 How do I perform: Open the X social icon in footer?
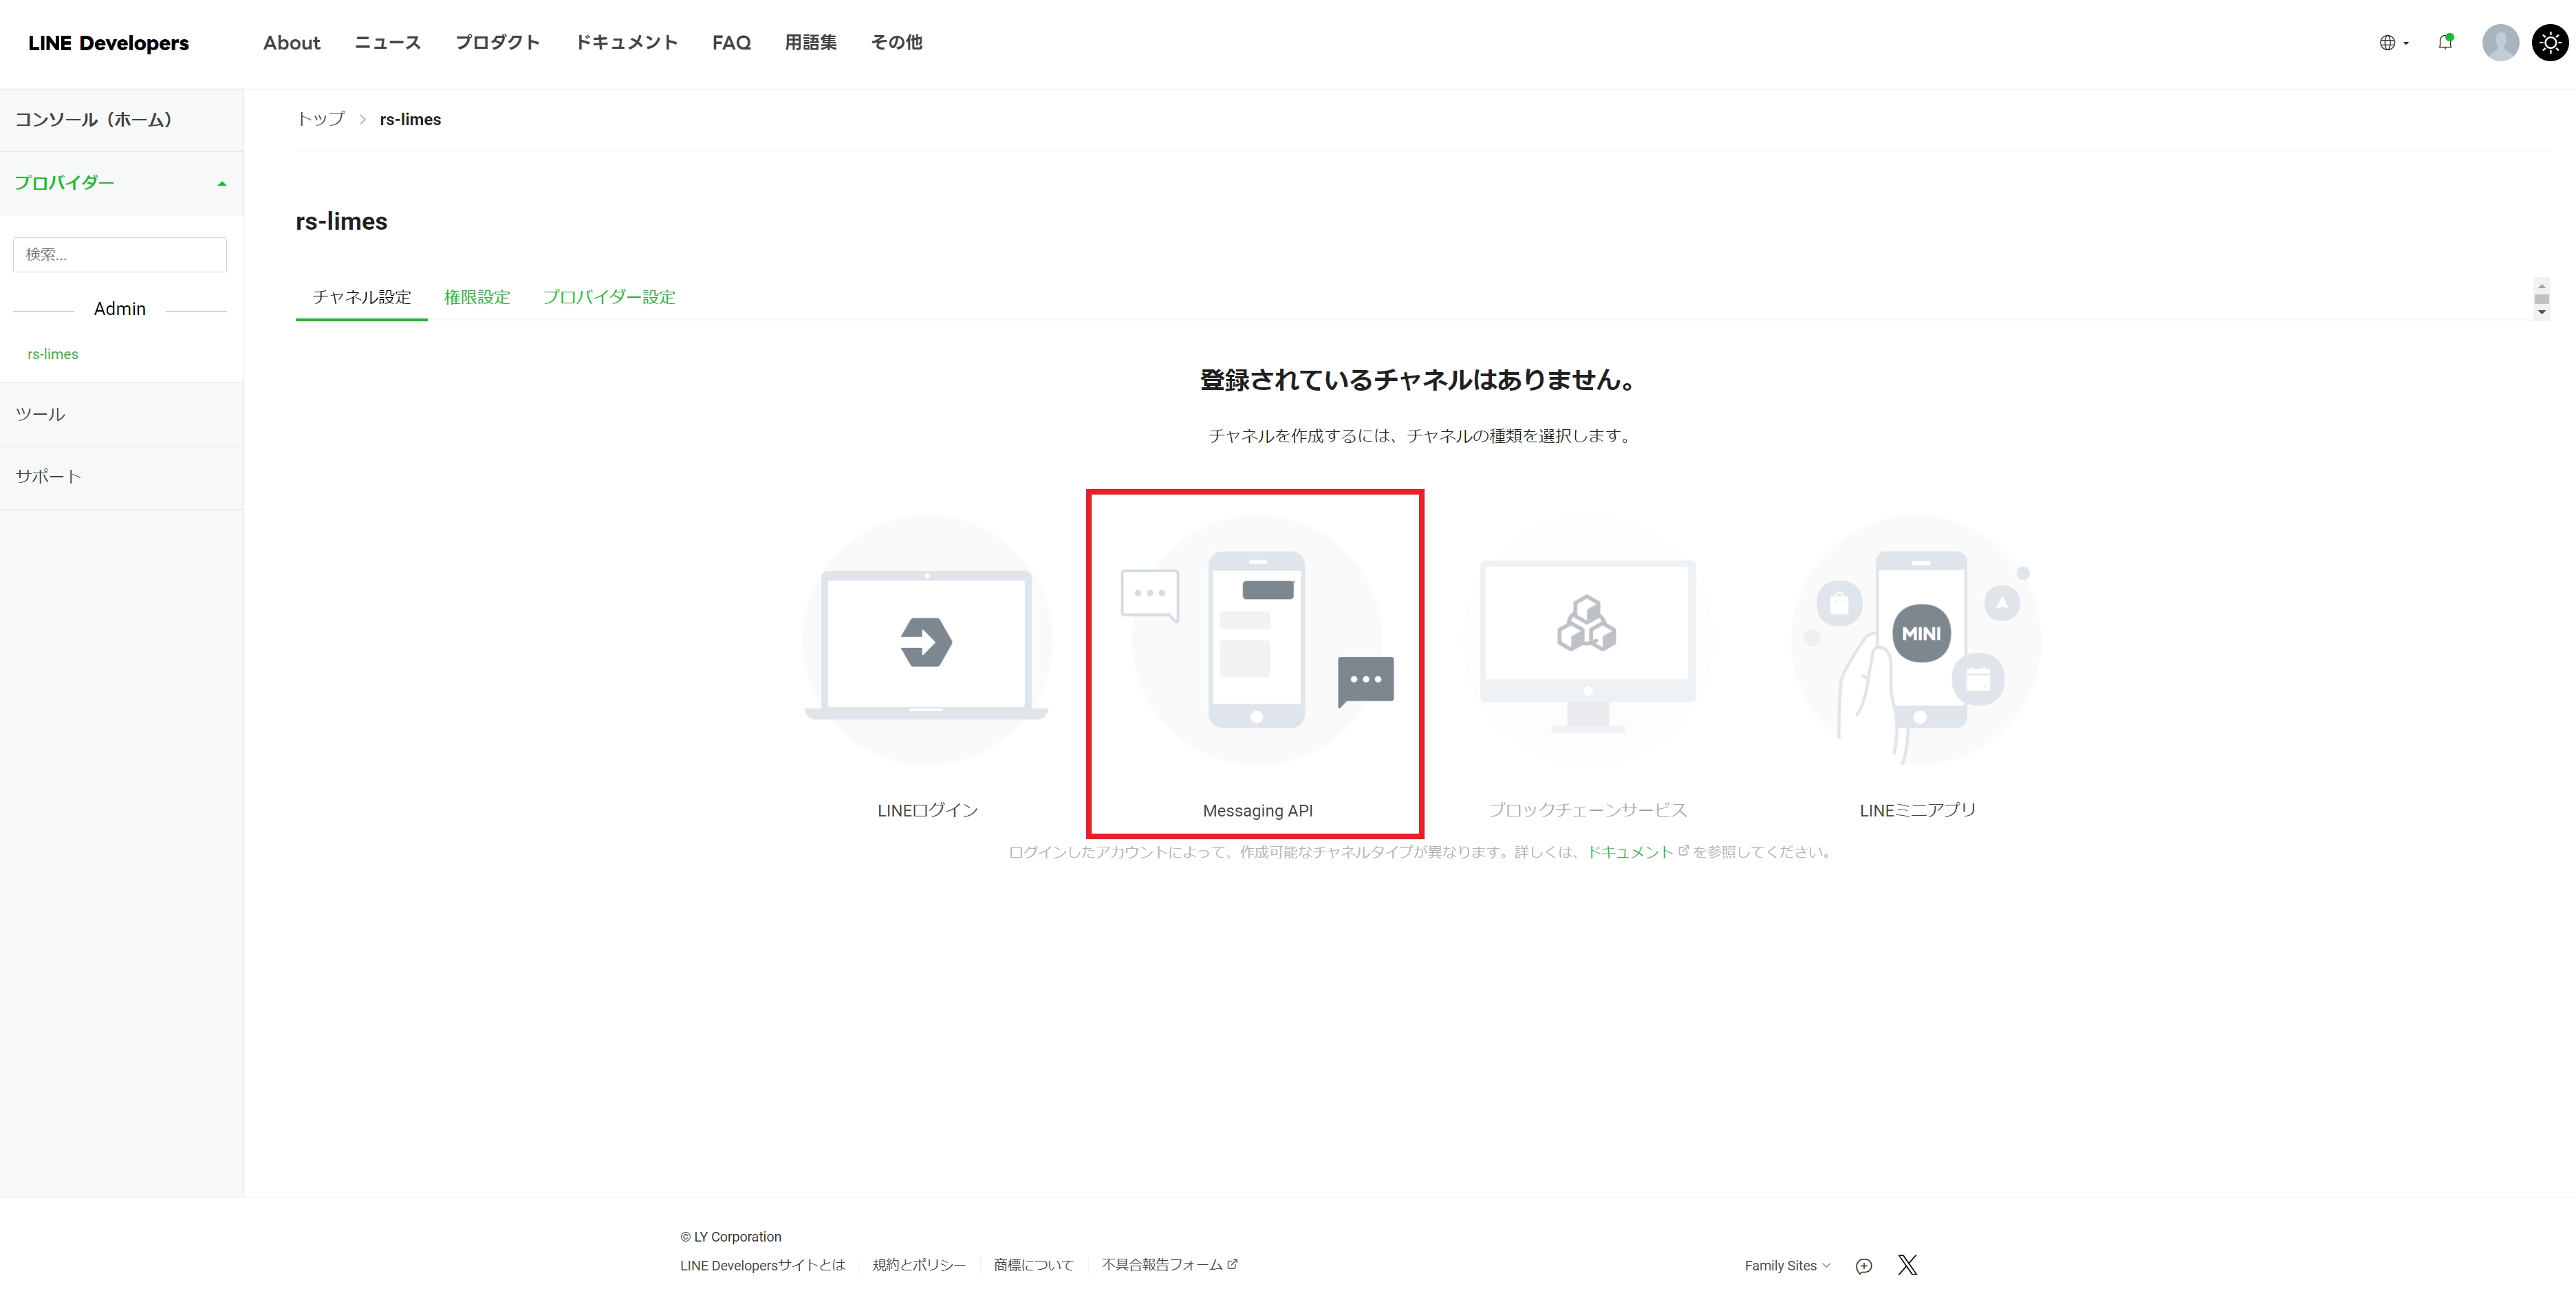[1907, 1265]
